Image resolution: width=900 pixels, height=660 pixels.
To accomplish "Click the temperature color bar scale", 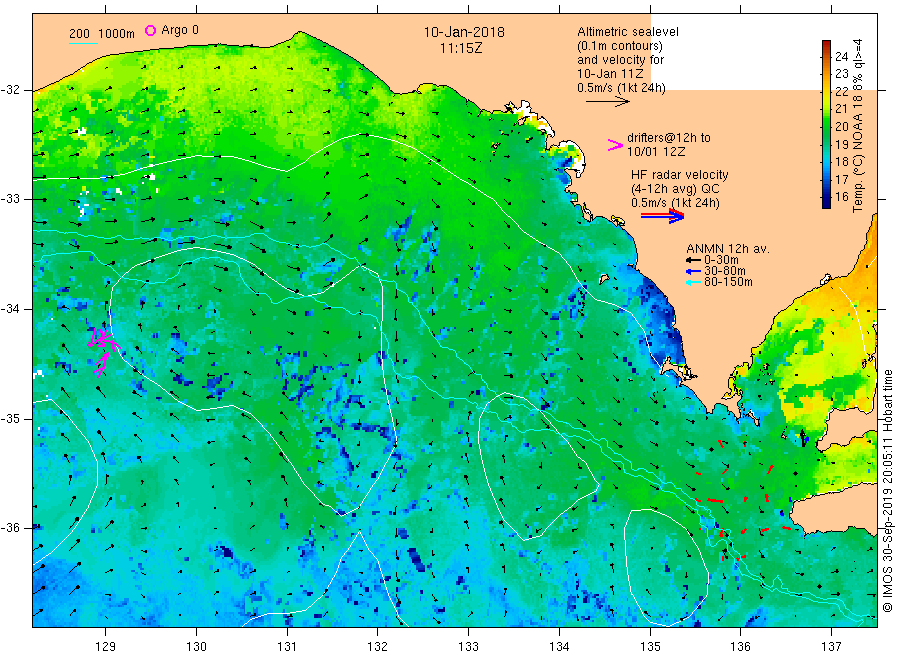I will coord(826,124).
